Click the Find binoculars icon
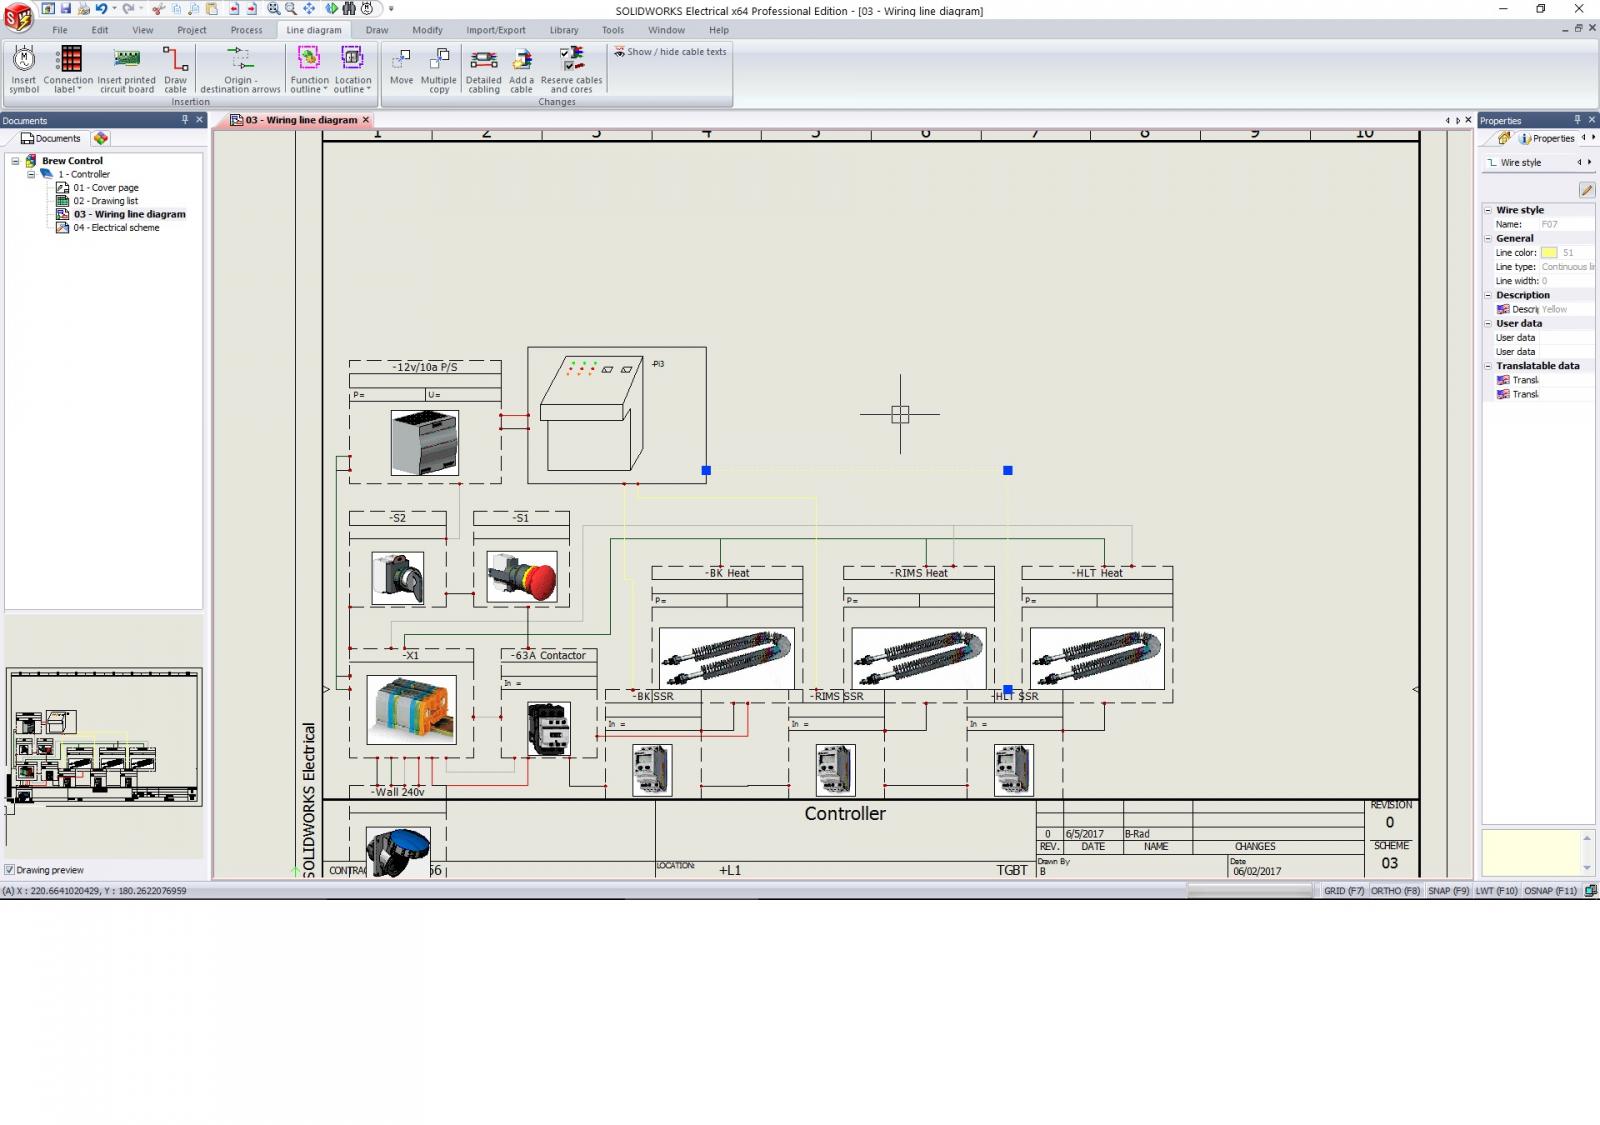This screenshot has height=1125, width=1600. [x=349, y=8]
